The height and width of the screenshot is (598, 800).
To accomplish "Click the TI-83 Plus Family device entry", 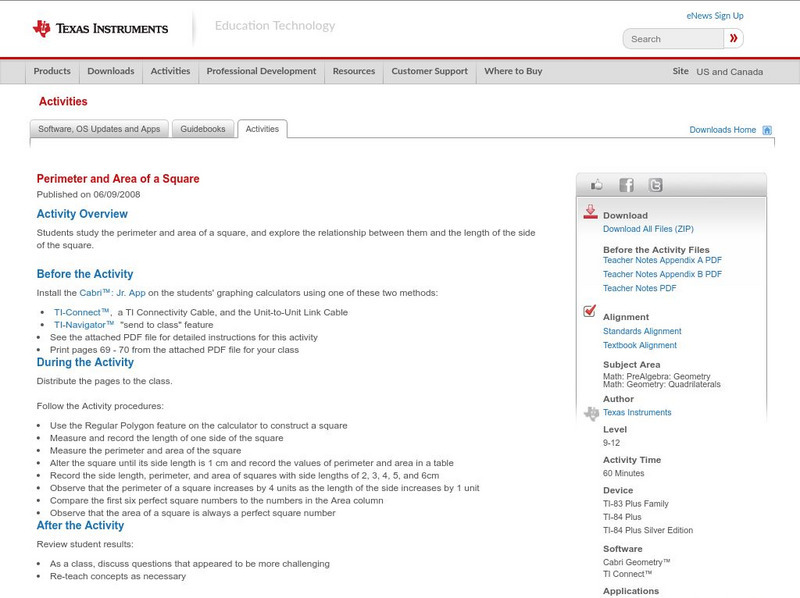I will [636, 504].
